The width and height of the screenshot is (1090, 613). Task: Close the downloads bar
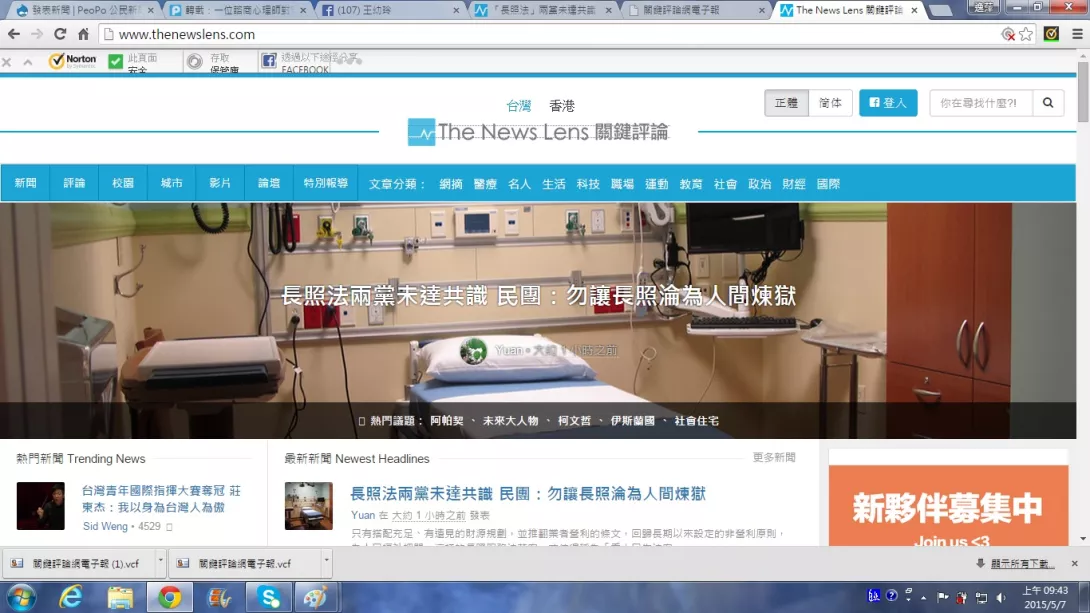[1075, 564]
